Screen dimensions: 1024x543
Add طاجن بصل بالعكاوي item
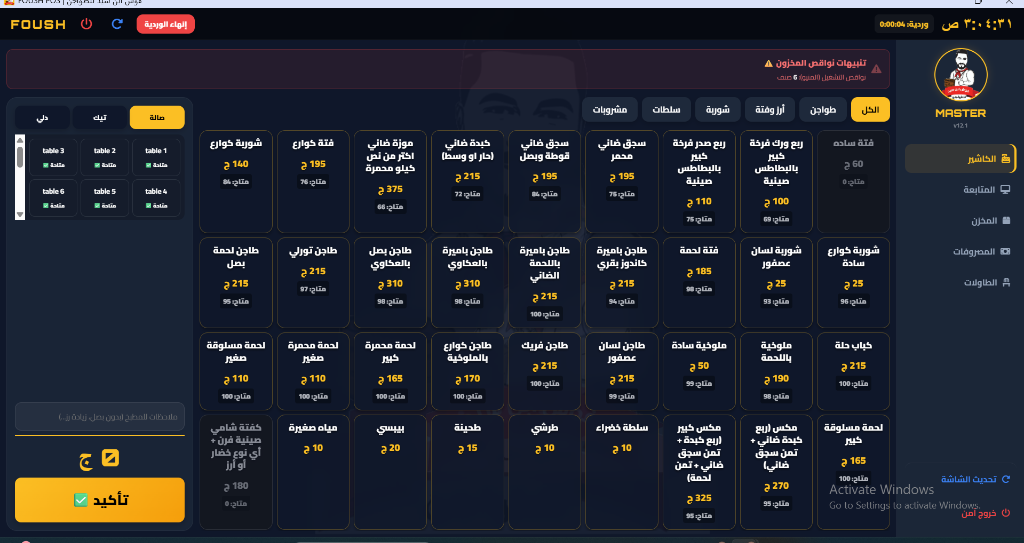click(390, 283)
